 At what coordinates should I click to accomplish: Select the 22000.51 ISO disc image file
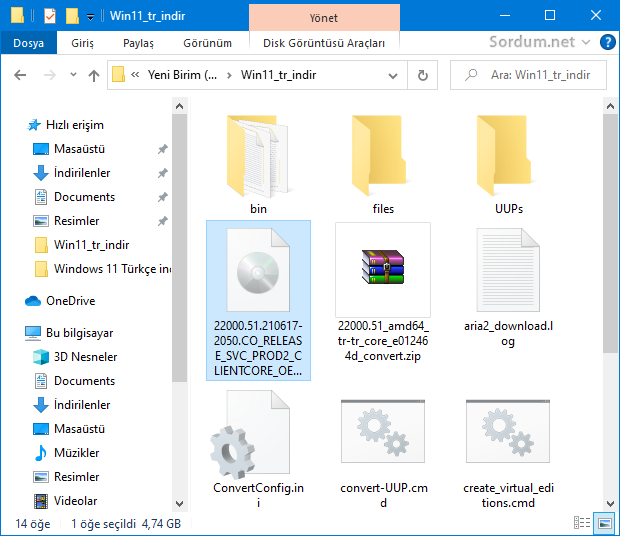(258, 300)
